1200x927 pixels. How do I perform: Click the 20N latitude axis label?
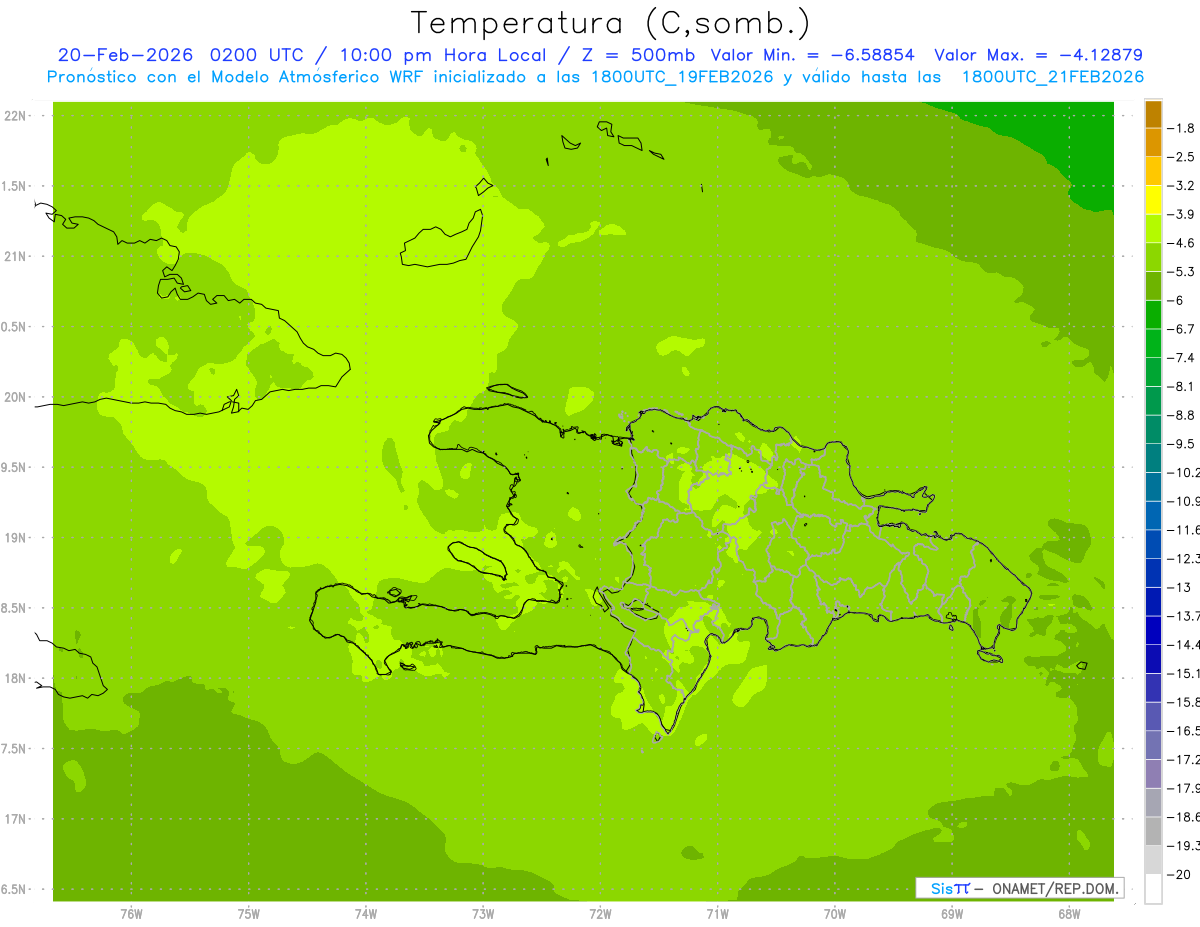point(15,397)
